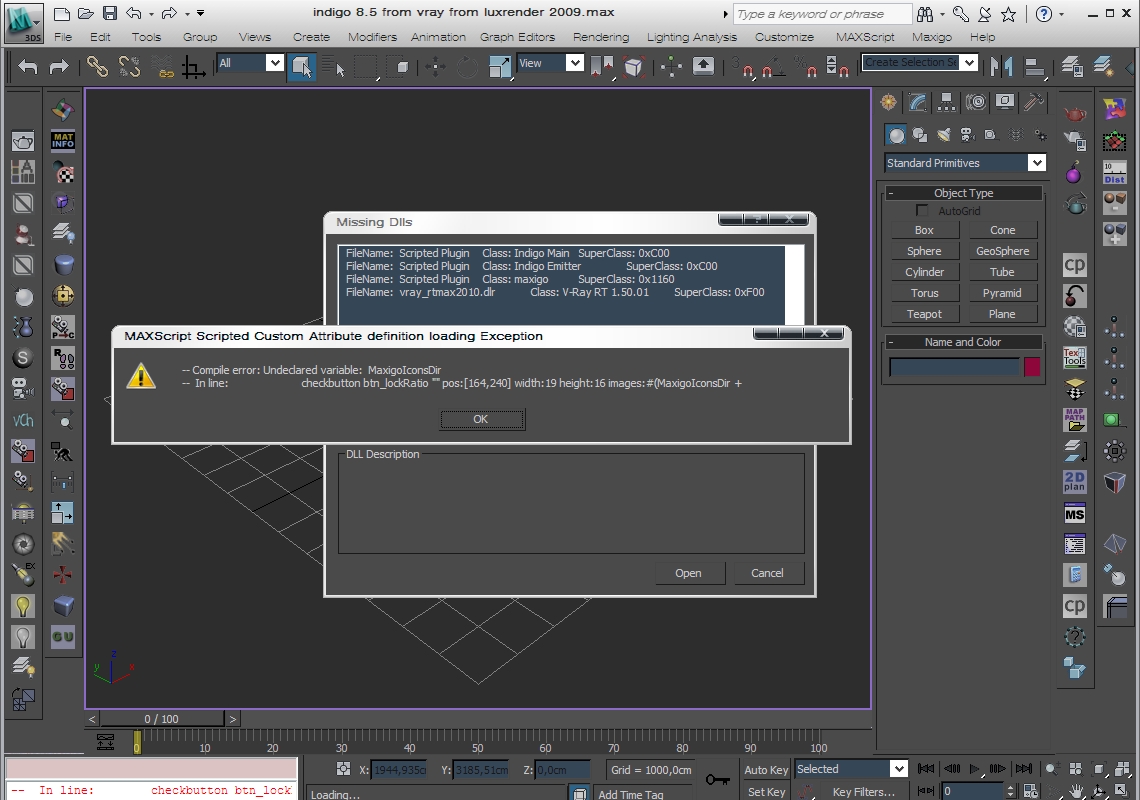Click the vCh icon in left toolbar
The image size is (1140, 800).
point(23,420)
